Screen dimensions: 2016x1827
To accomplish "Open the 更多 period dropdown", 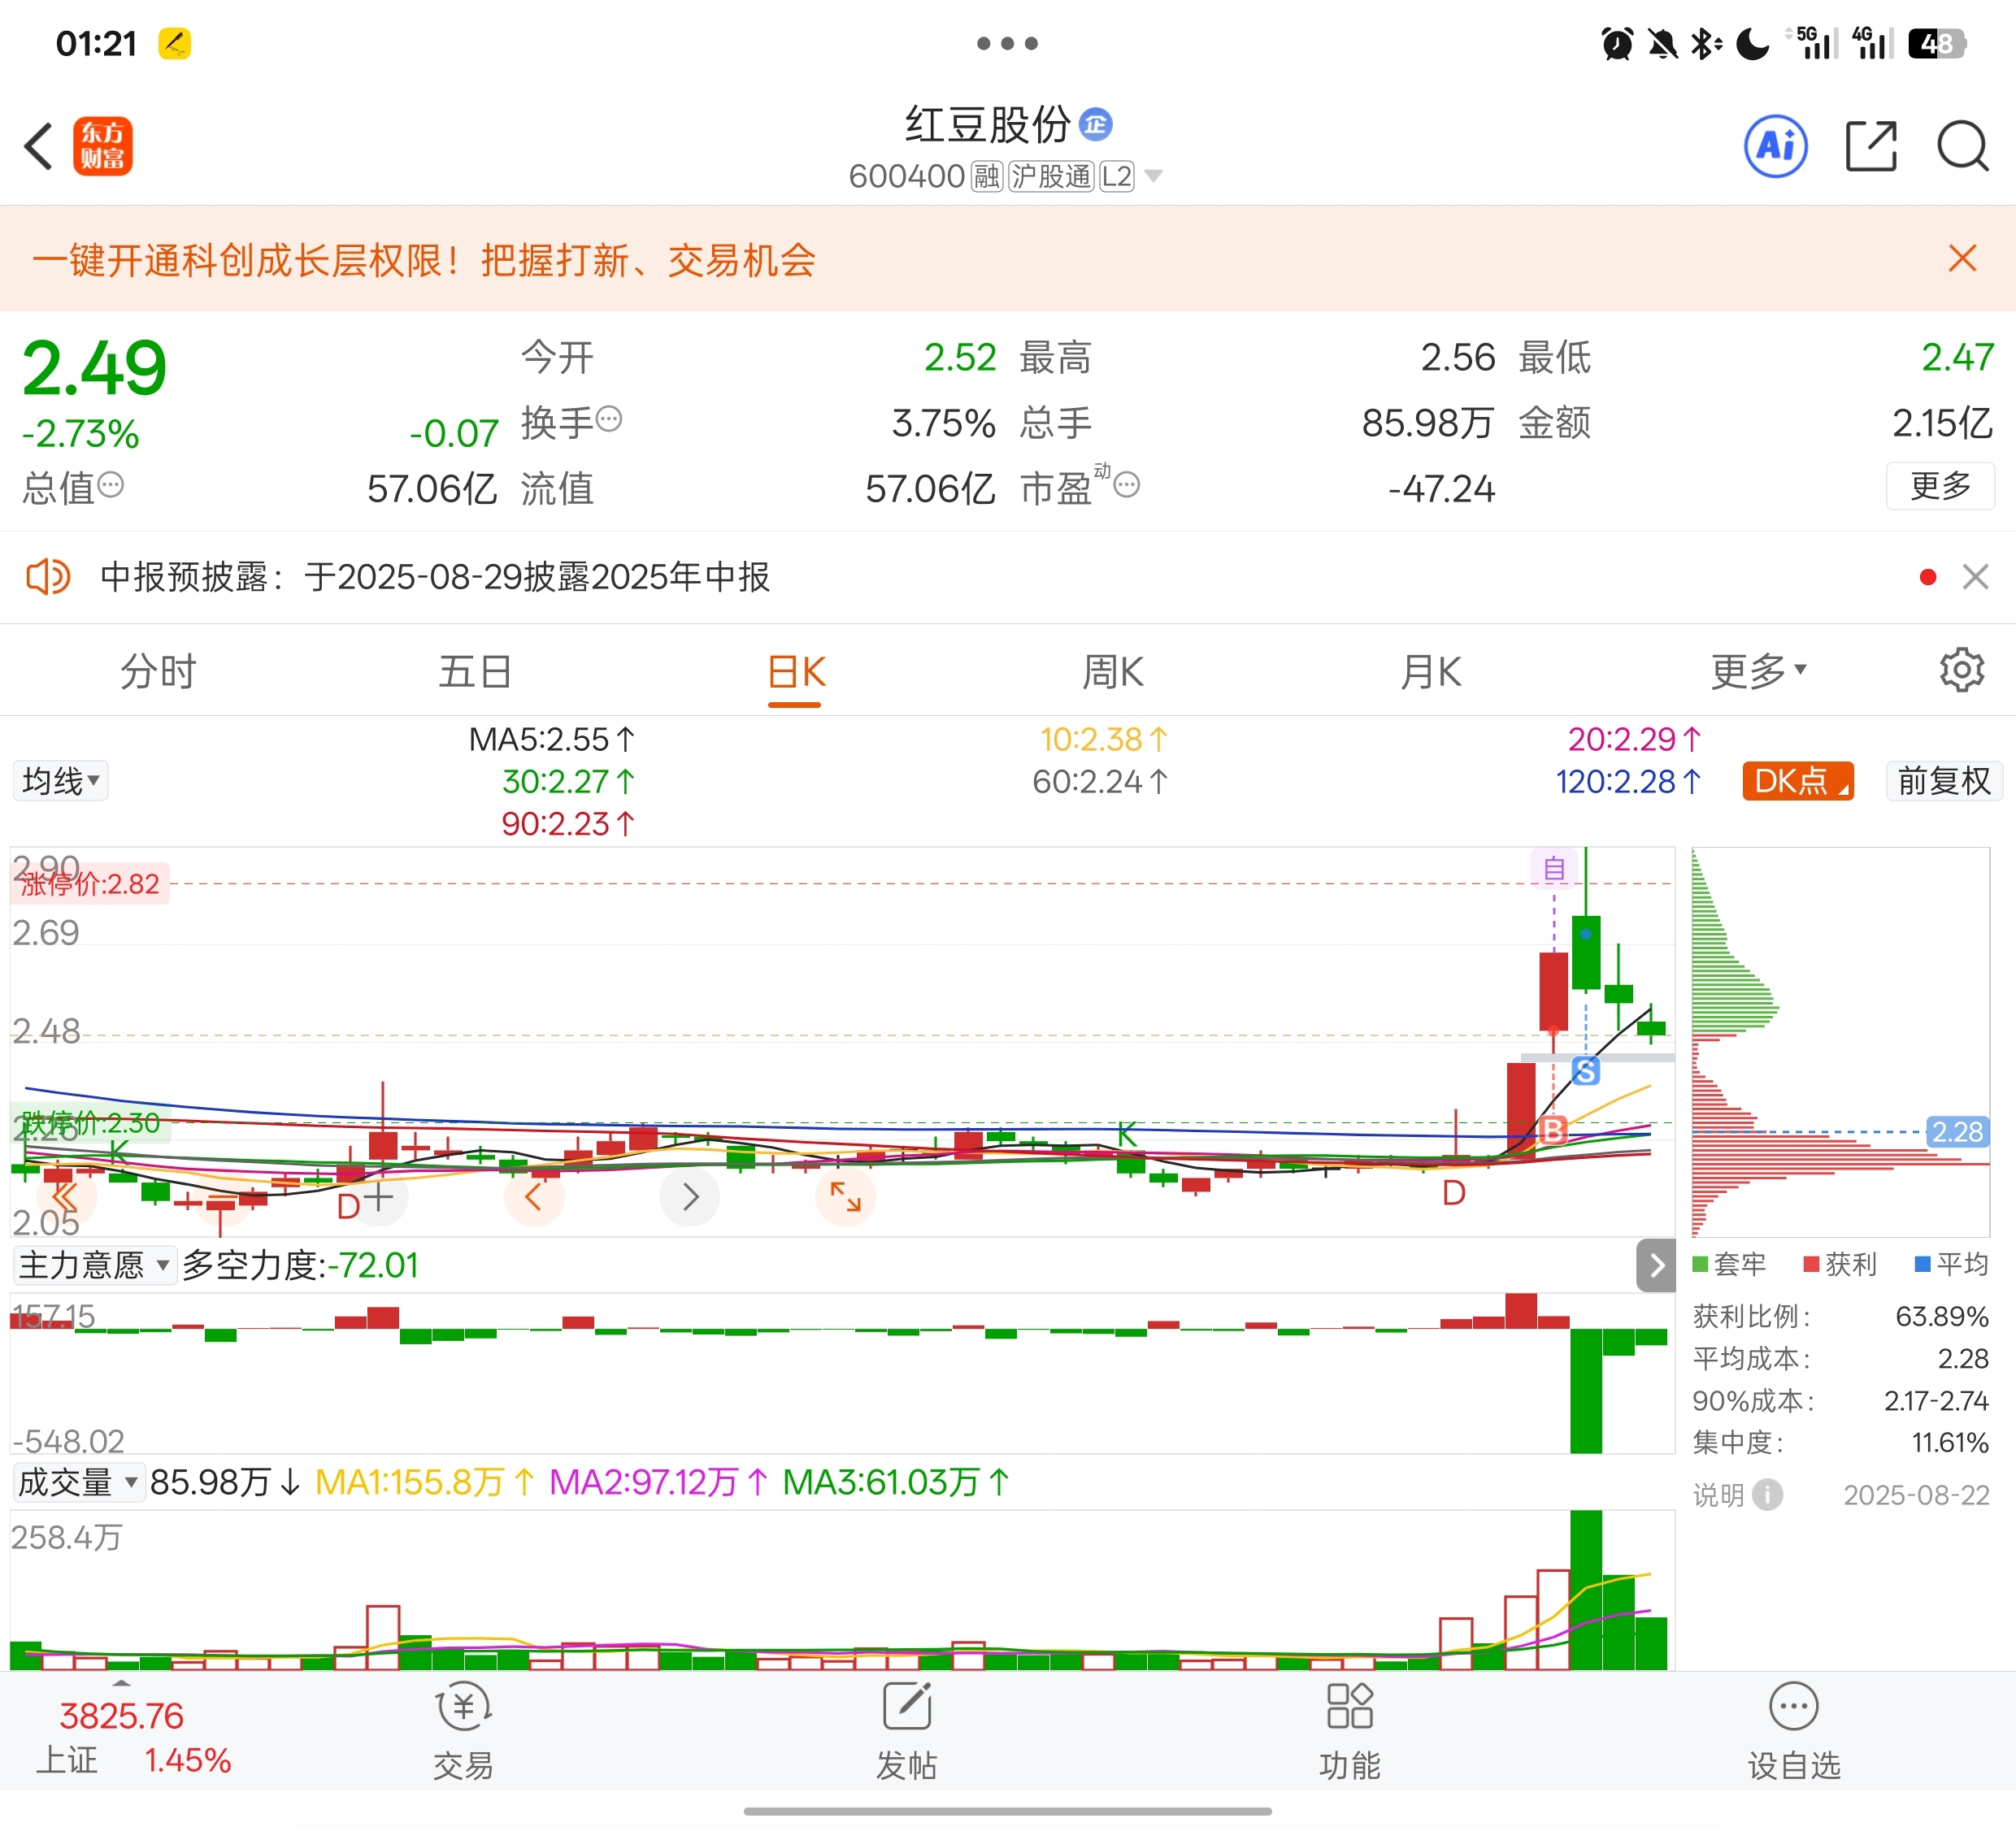I will click(x=1758, y=671).
